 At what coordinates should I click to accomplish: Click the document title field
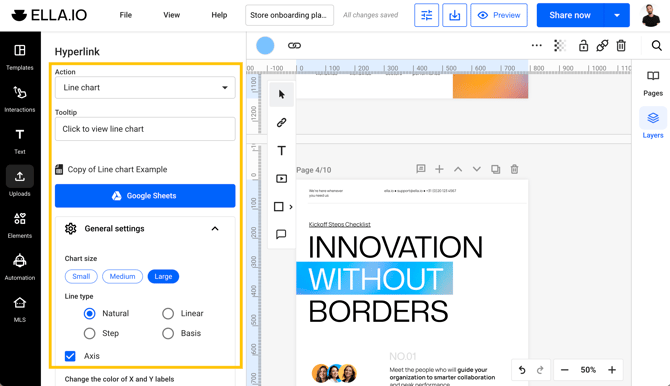[289, 15]
